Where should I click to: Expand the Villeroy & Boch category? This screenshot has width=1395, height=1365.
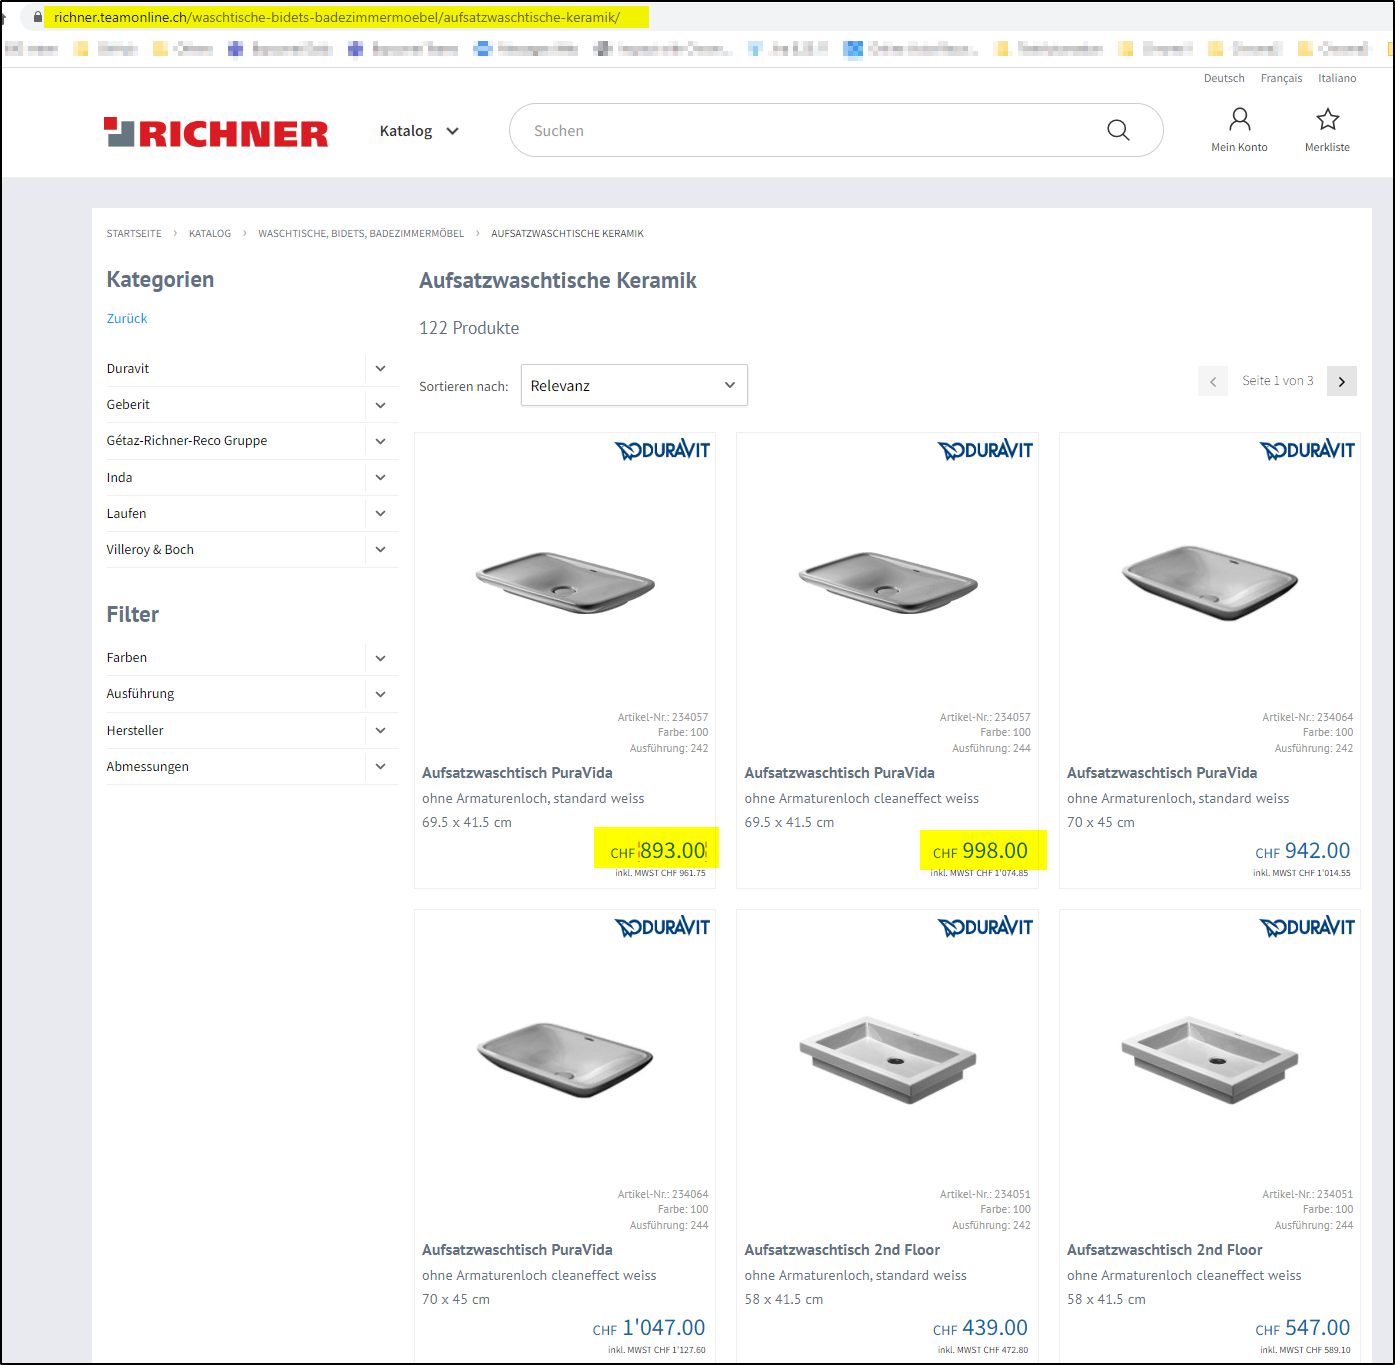point(380,549)
